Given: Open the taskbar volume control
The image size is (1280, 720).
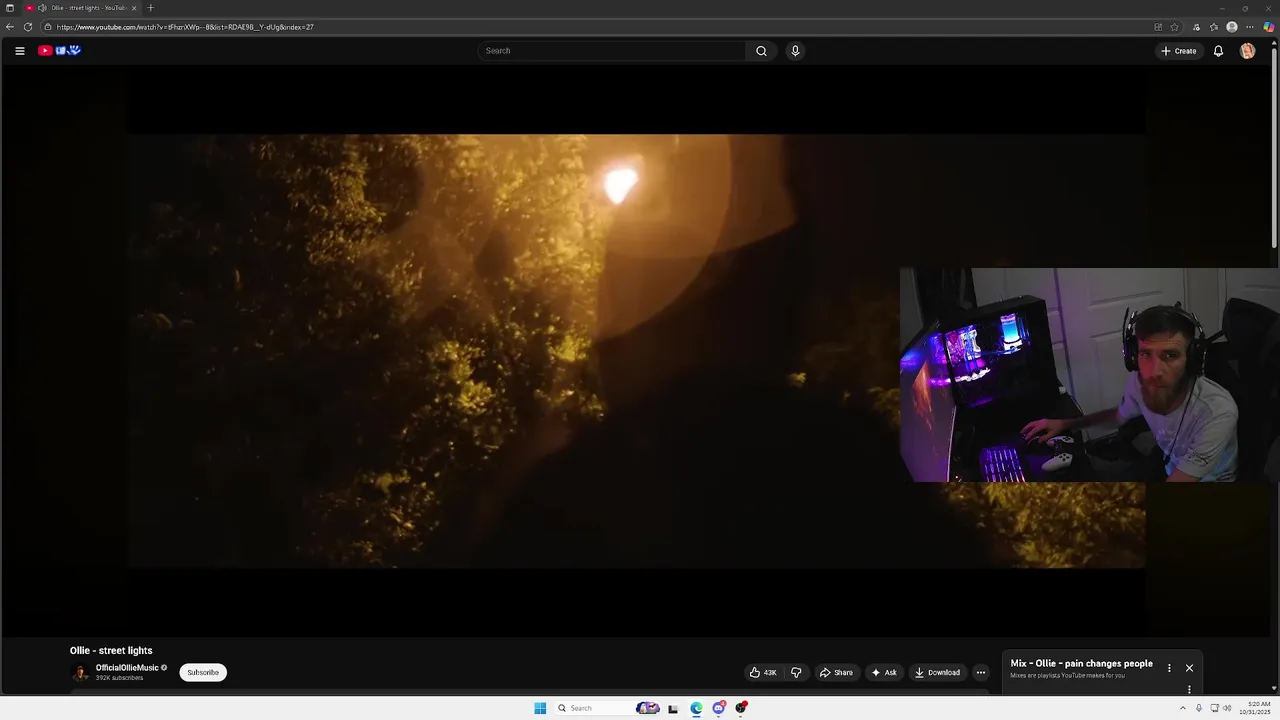Looking at the screenshot, I should pyautogui.click(x=1227, y=708).
